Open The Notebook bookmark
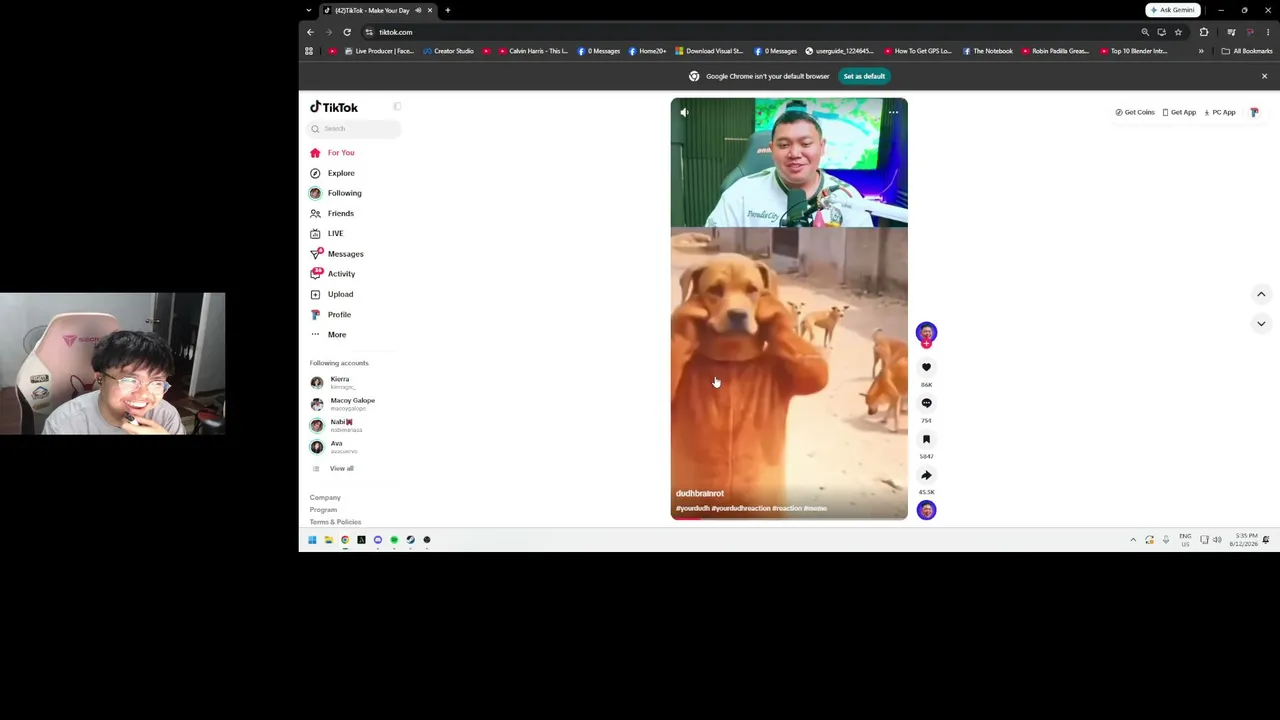This screenshot has width=1280, height=720. coord(987,51)
